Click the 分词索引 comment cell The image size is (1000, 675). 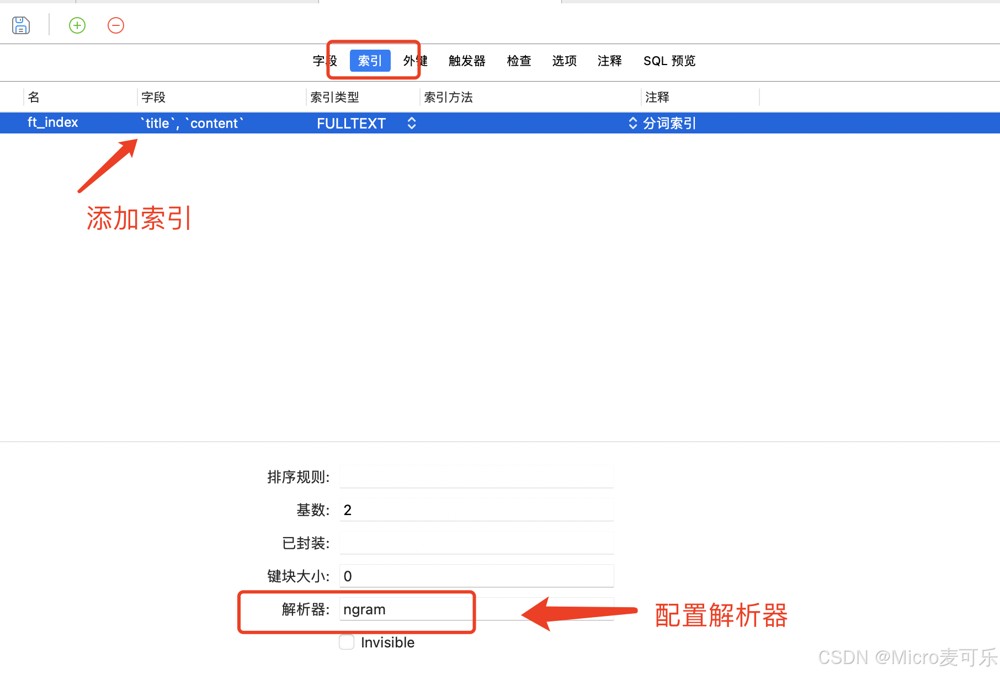click(x=669, y=123)
